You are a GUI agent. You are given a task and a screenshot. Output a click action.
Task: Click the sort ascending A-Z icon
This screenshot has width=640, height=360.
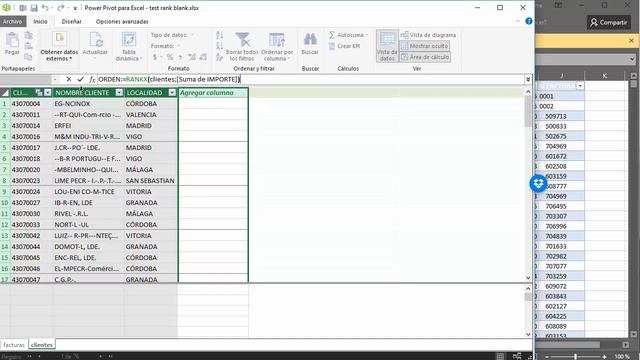[219, 36]
